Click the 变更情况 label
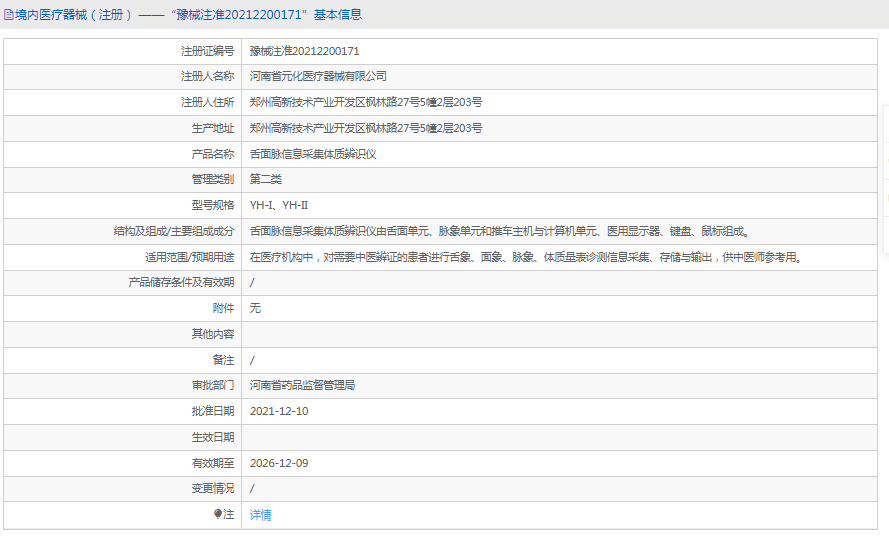The width and height of the screenshot is (889, 538). tap(213, 488)
